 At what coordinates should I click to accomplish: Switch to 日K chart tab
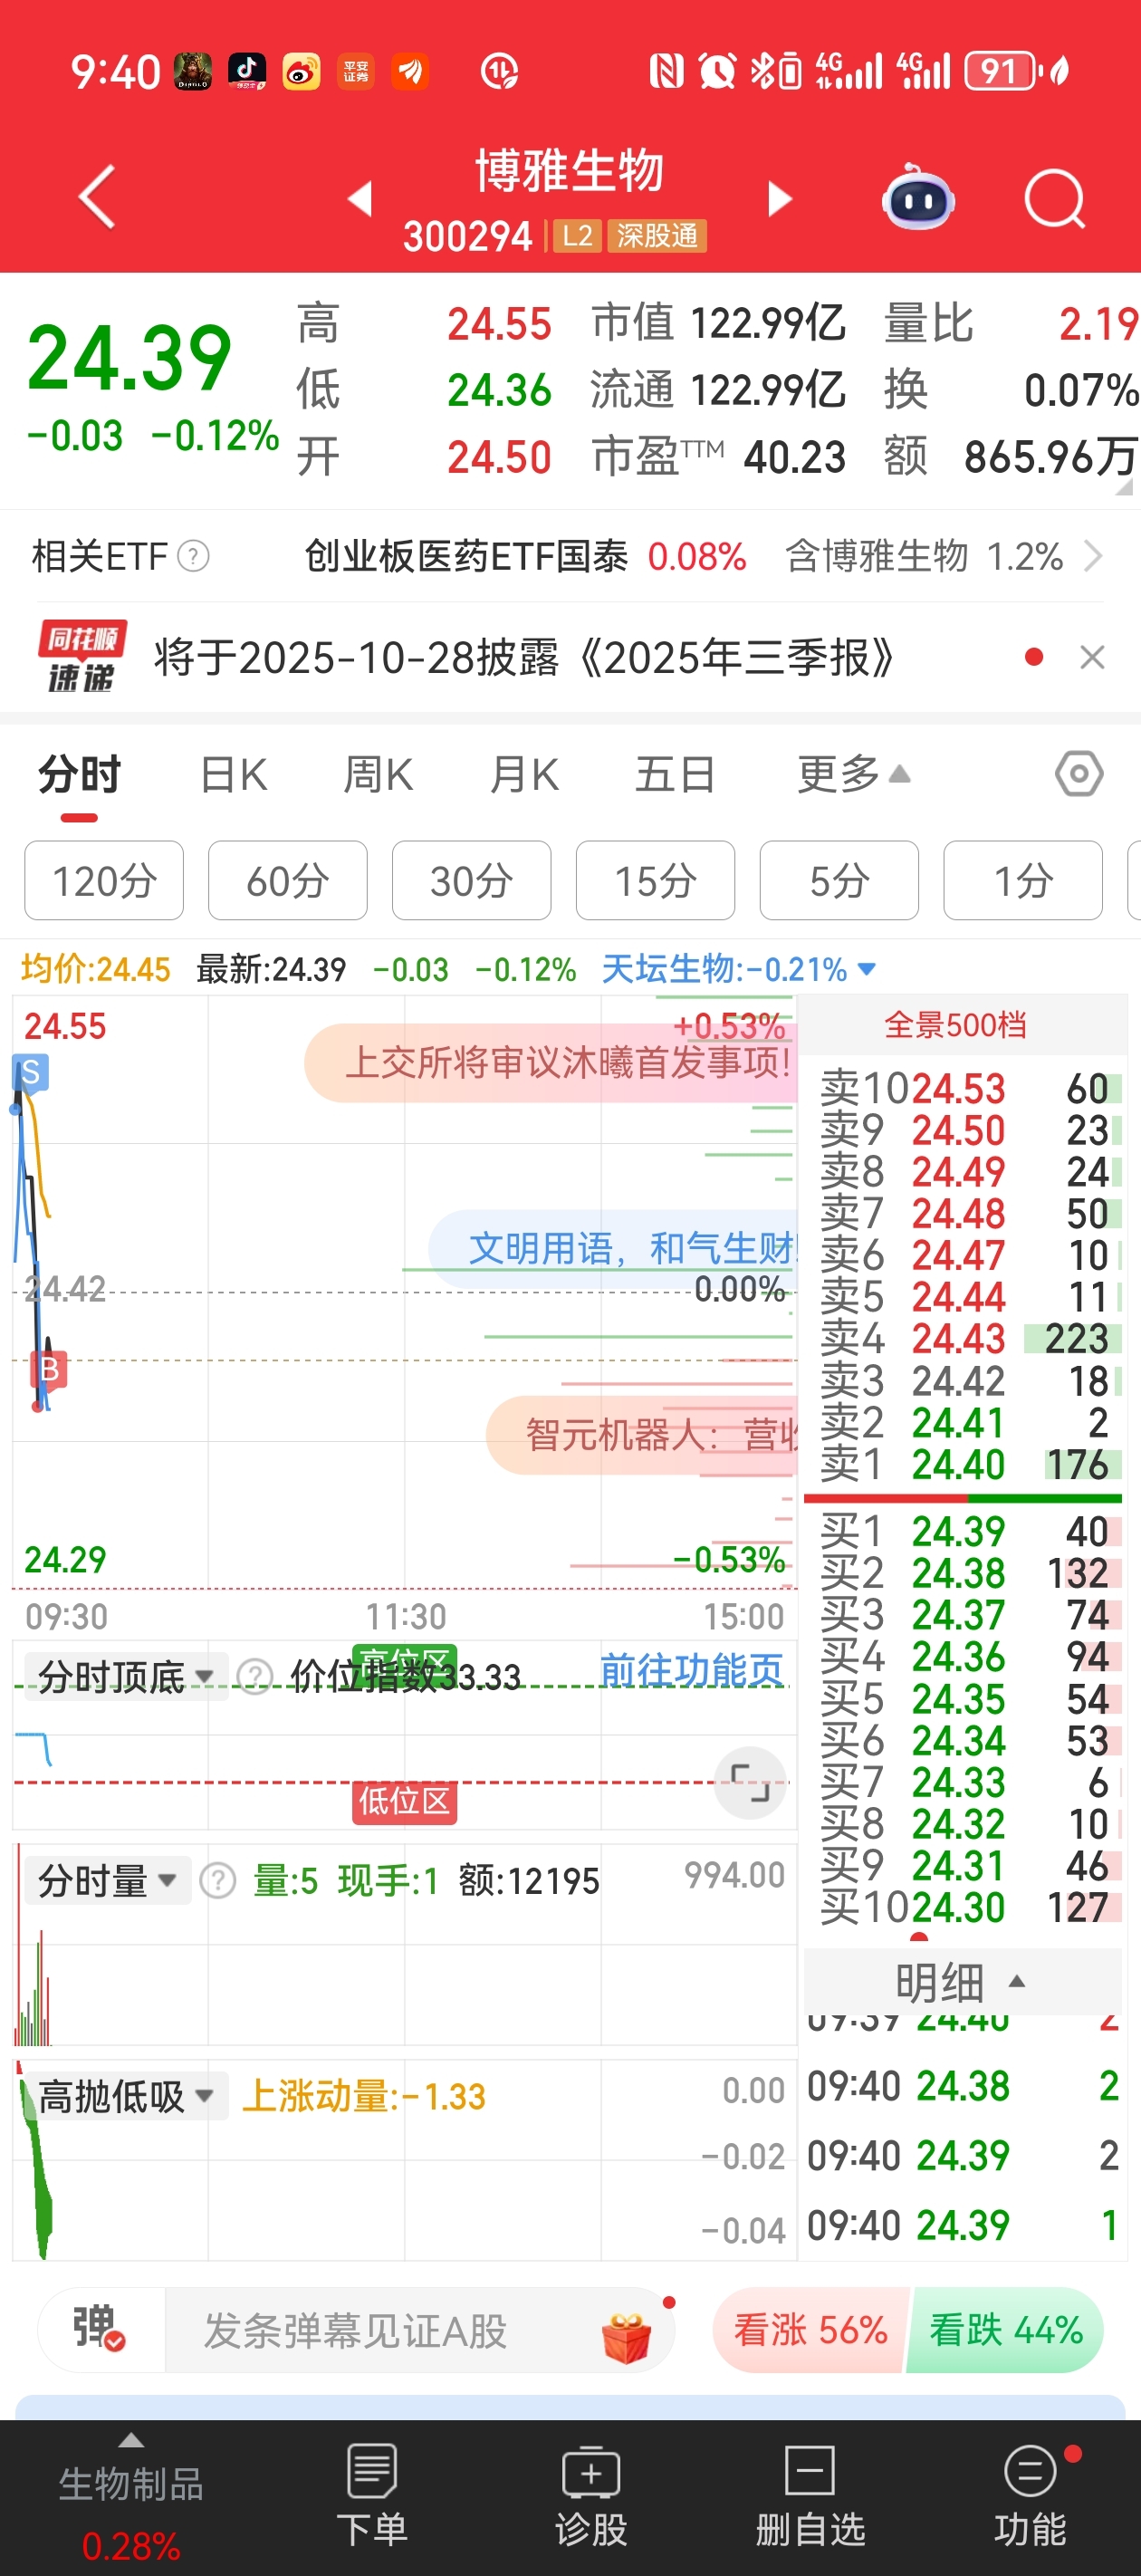(x=233, y=776)
